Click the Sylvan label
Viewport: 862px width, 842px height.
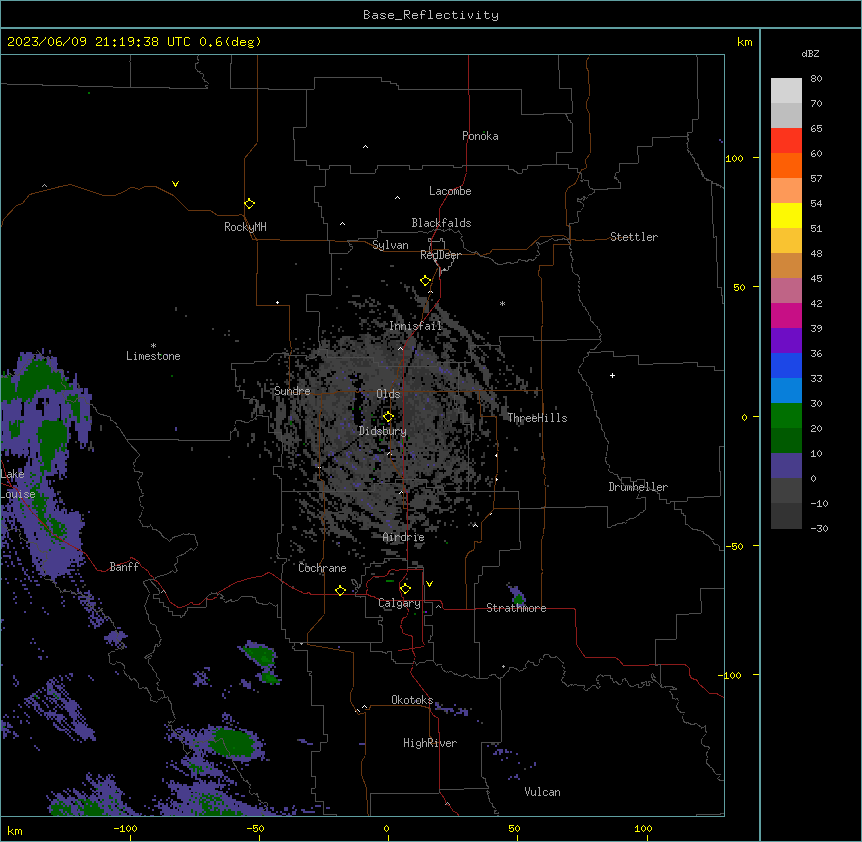(390, 245)
